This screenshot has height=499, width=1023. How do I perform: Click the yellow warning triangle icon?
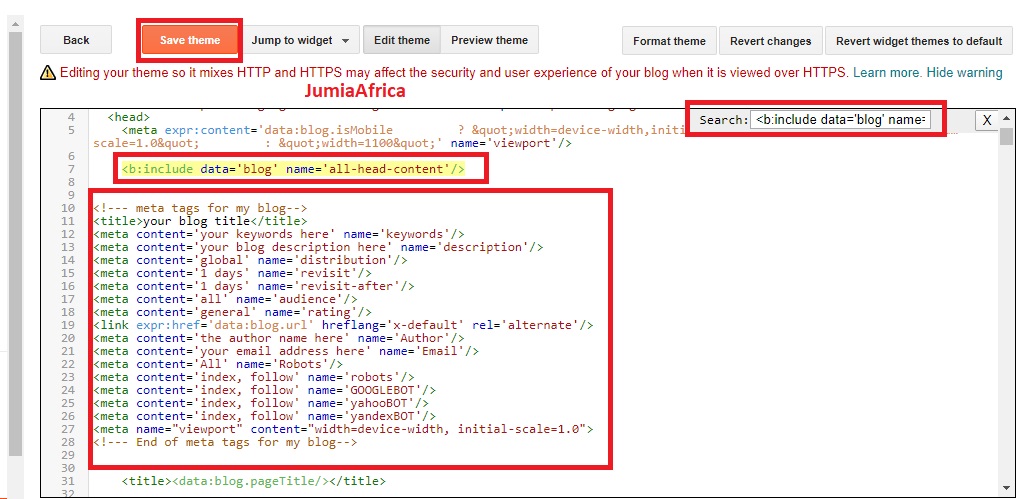click(48, 72)
